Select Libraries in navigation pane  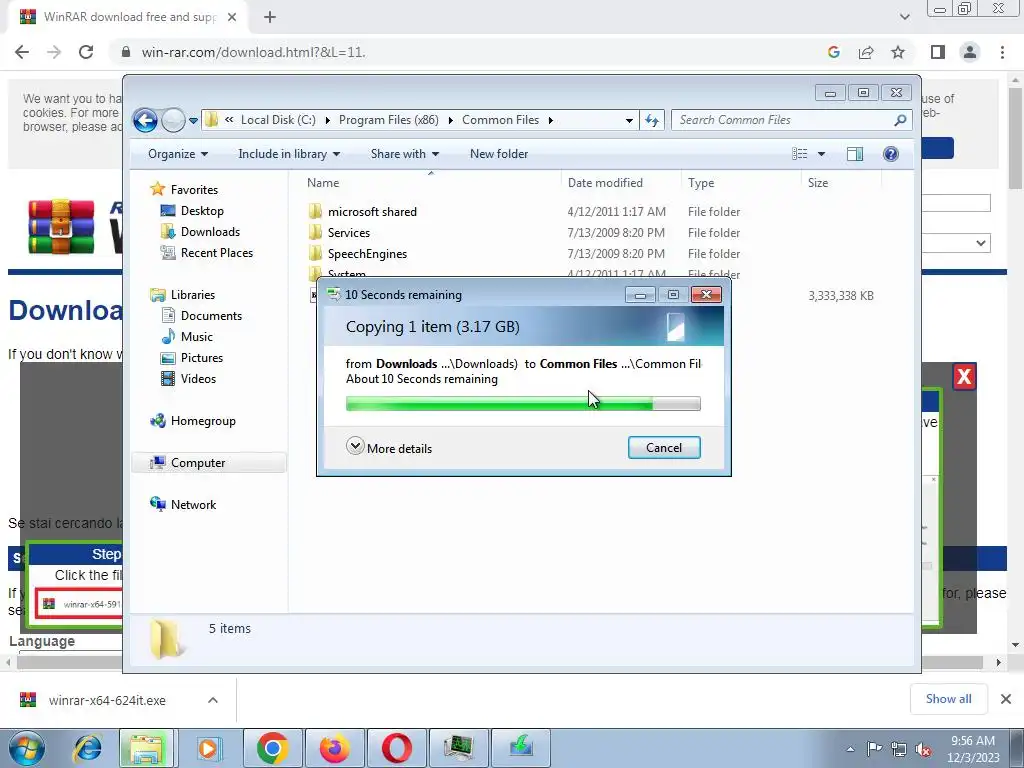tap(193, 295)
